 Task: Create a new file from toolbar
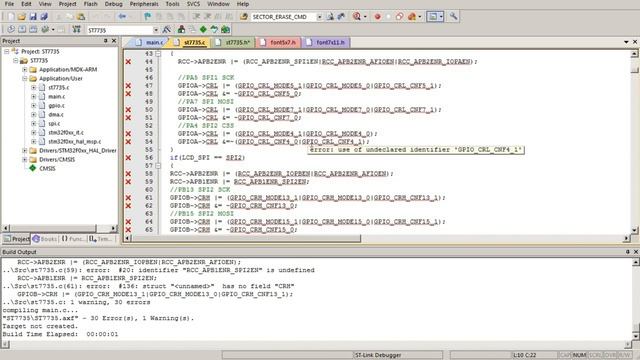click(11, 17)
